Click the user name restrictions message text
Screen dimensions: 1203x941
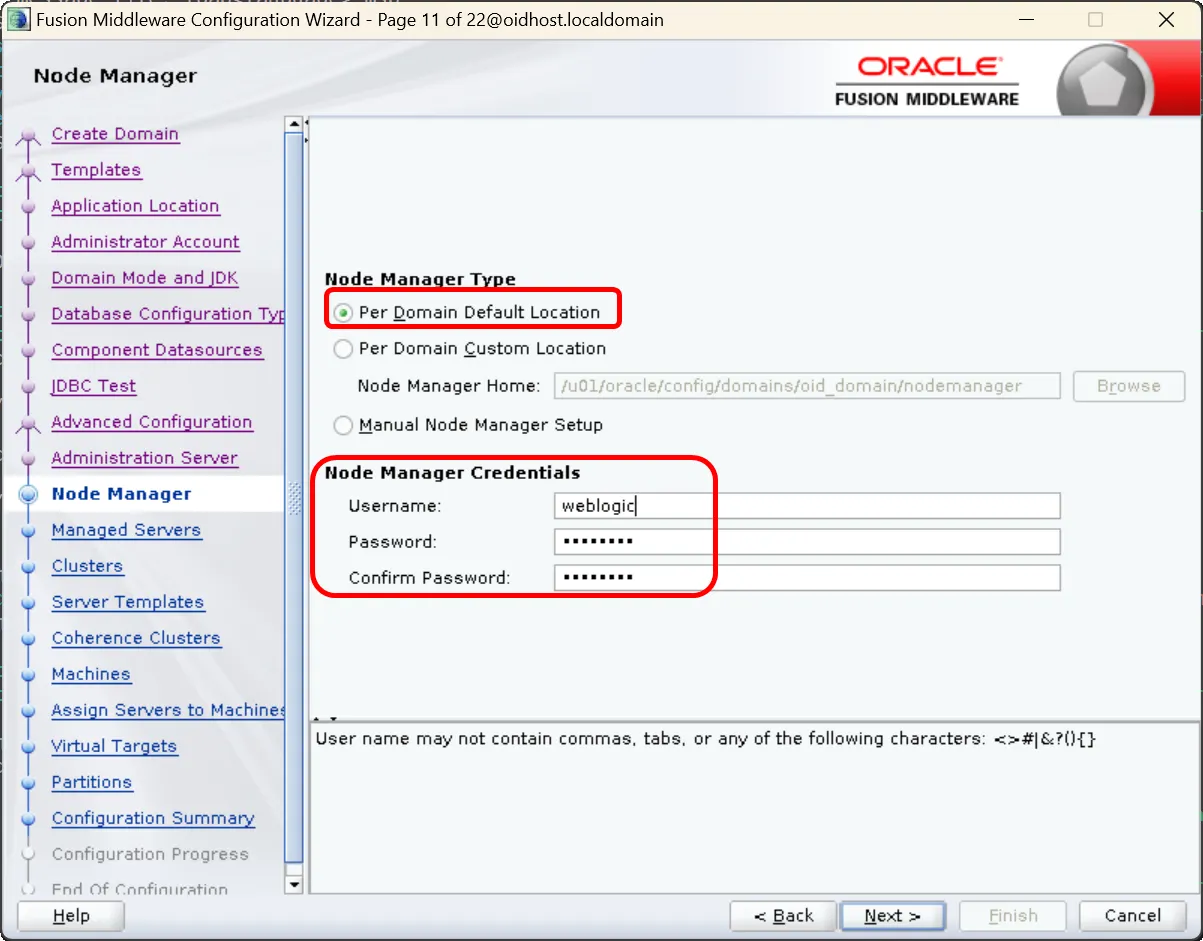tap(705, 740)
